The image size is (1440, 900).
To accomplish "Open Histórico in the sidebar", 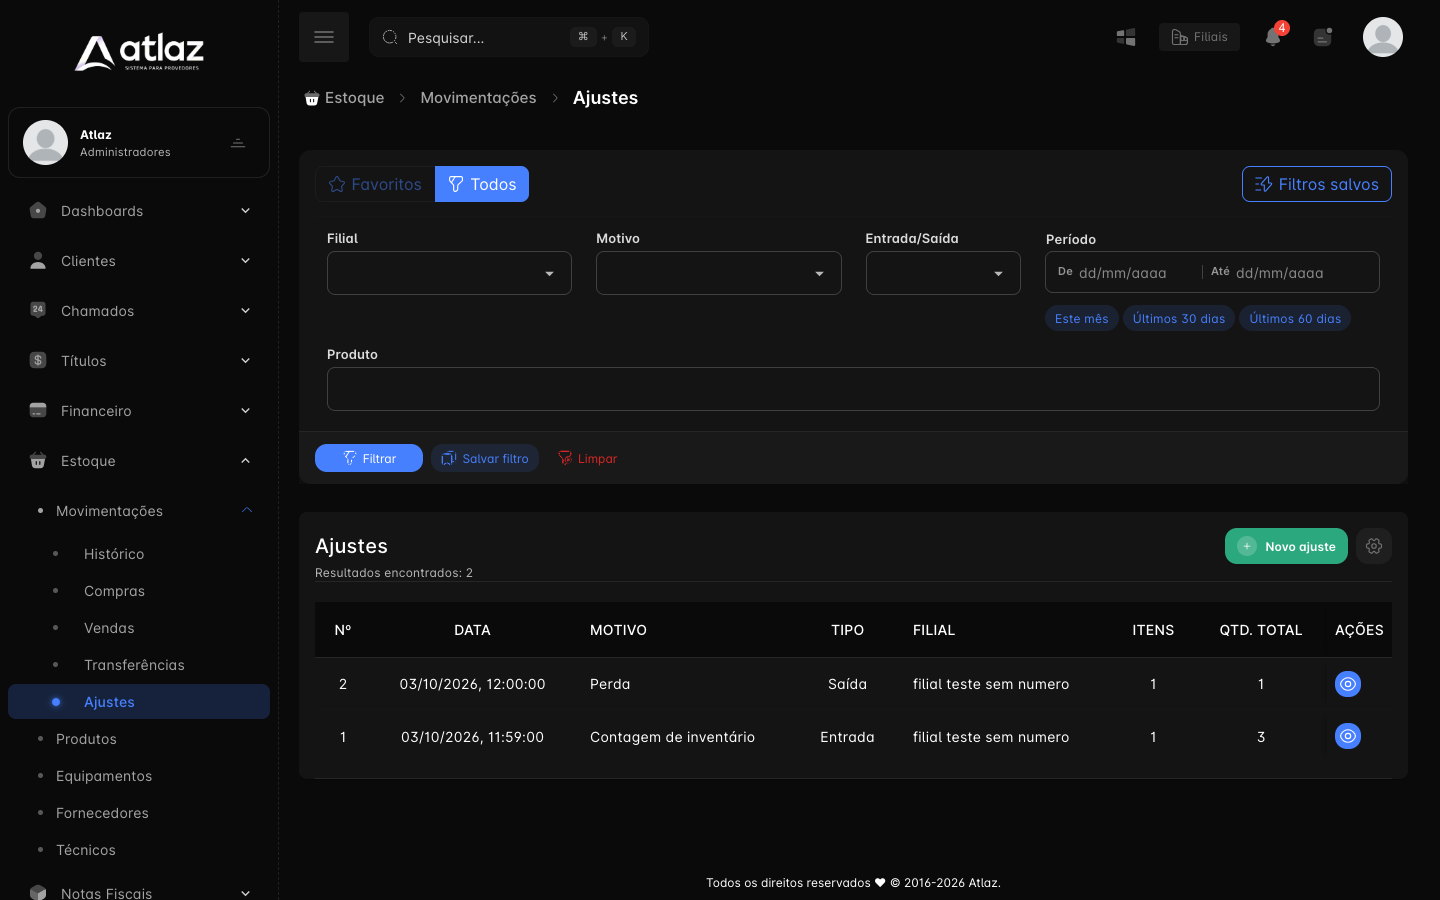I will (114, 554).
